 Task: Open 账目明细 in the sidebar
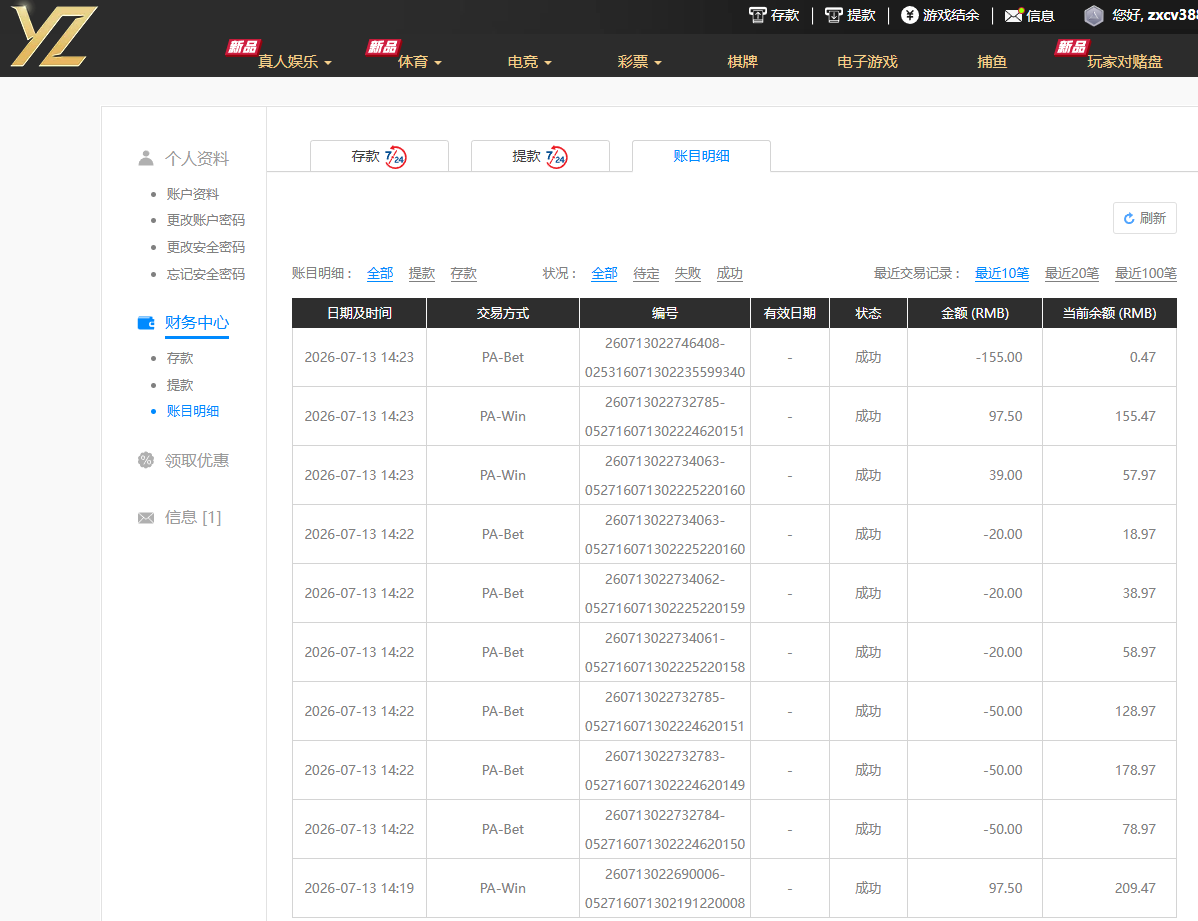(x=193, y=411)
